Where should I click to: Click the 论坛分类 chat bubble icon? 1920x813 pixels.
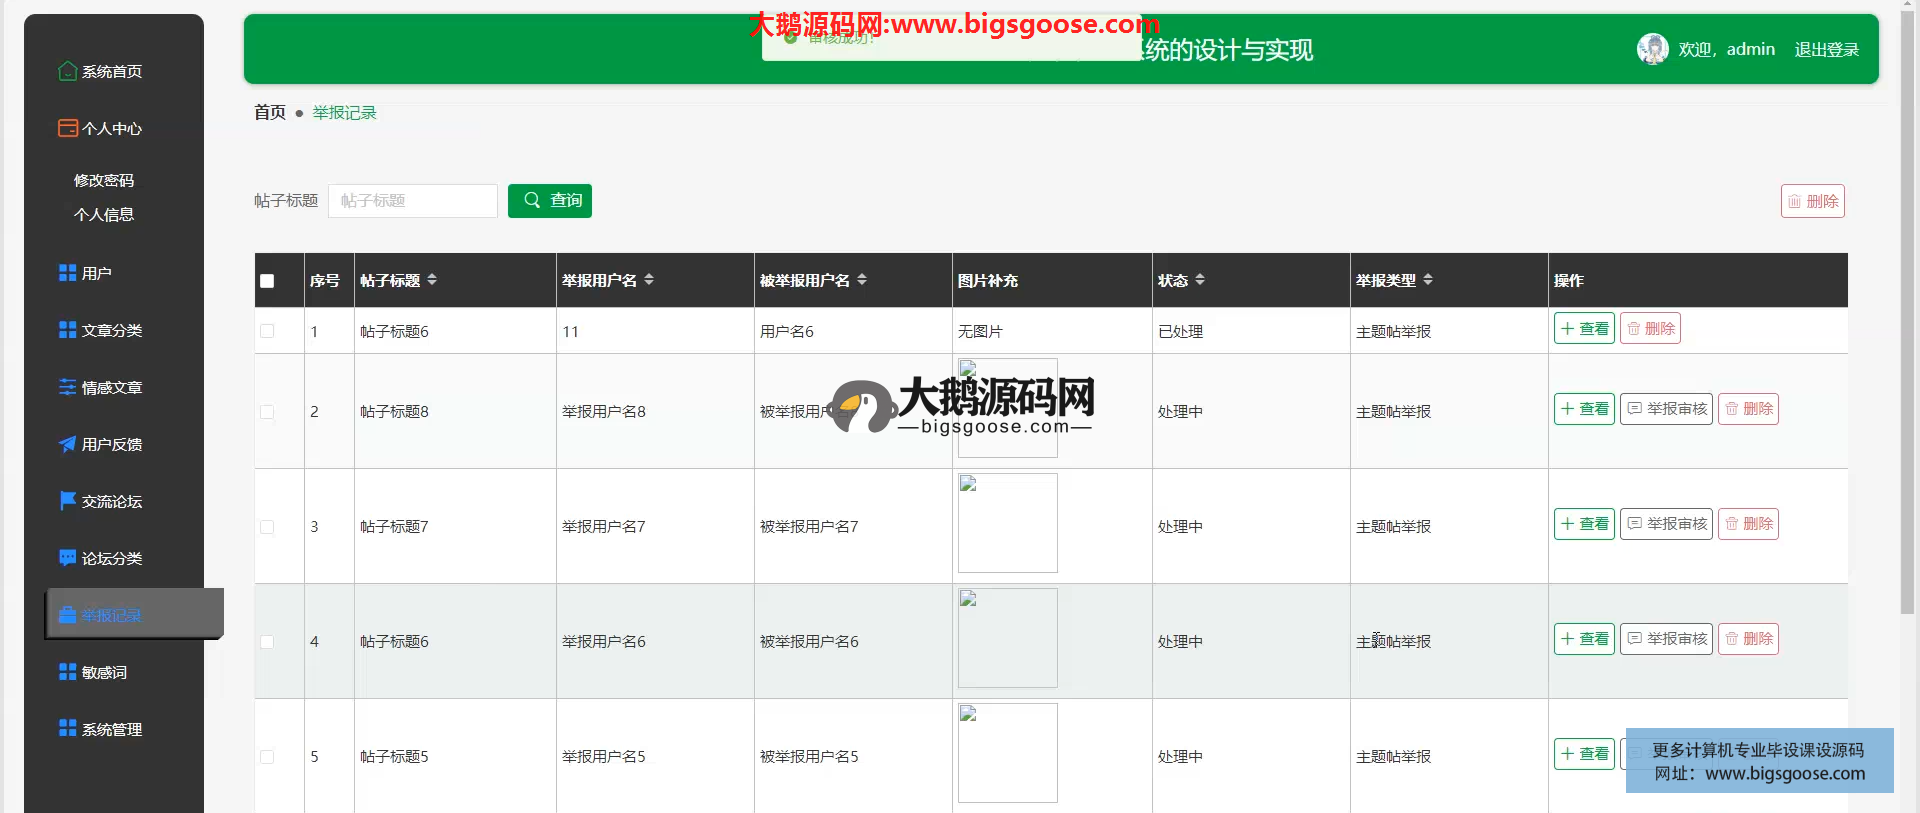(67, 558)
